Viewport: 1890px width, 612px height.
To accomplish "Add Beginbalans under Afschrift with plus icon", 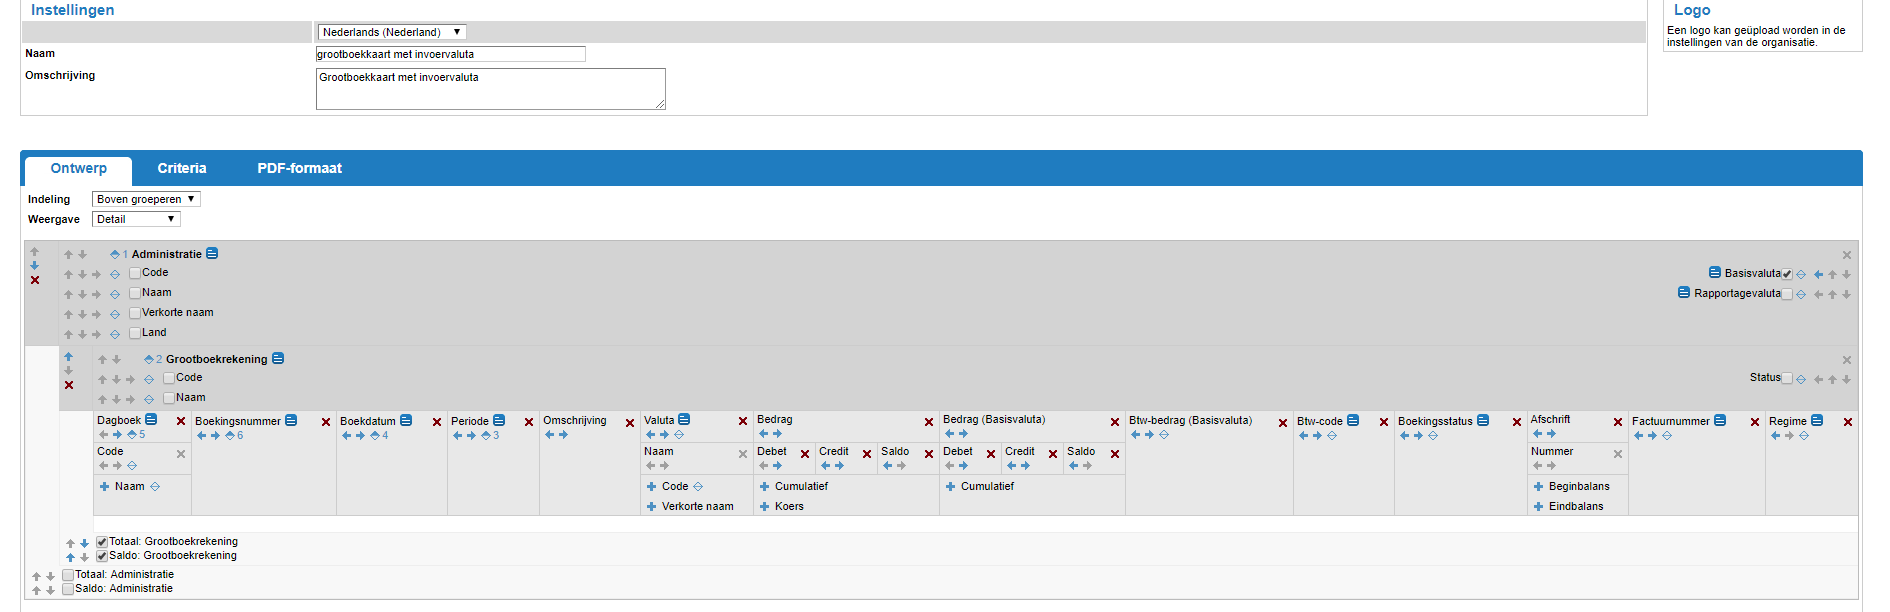I will (x=1538, y=487).
